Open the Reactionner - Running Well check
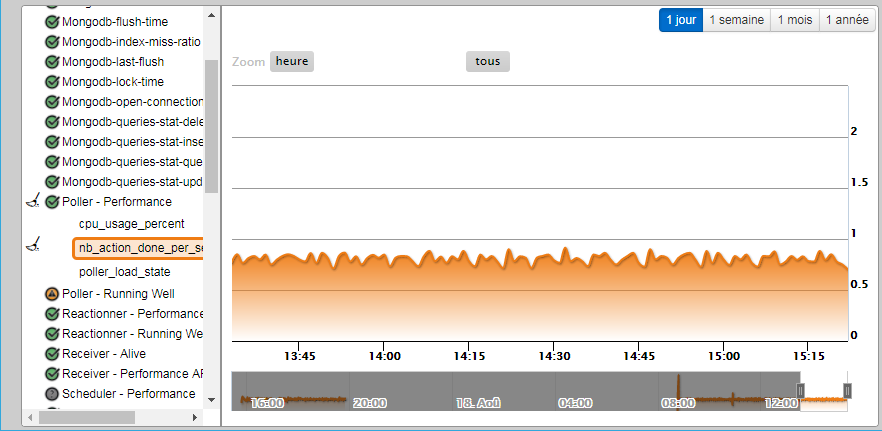This screenshot has width=882, height=431. [x=132, y=334]
